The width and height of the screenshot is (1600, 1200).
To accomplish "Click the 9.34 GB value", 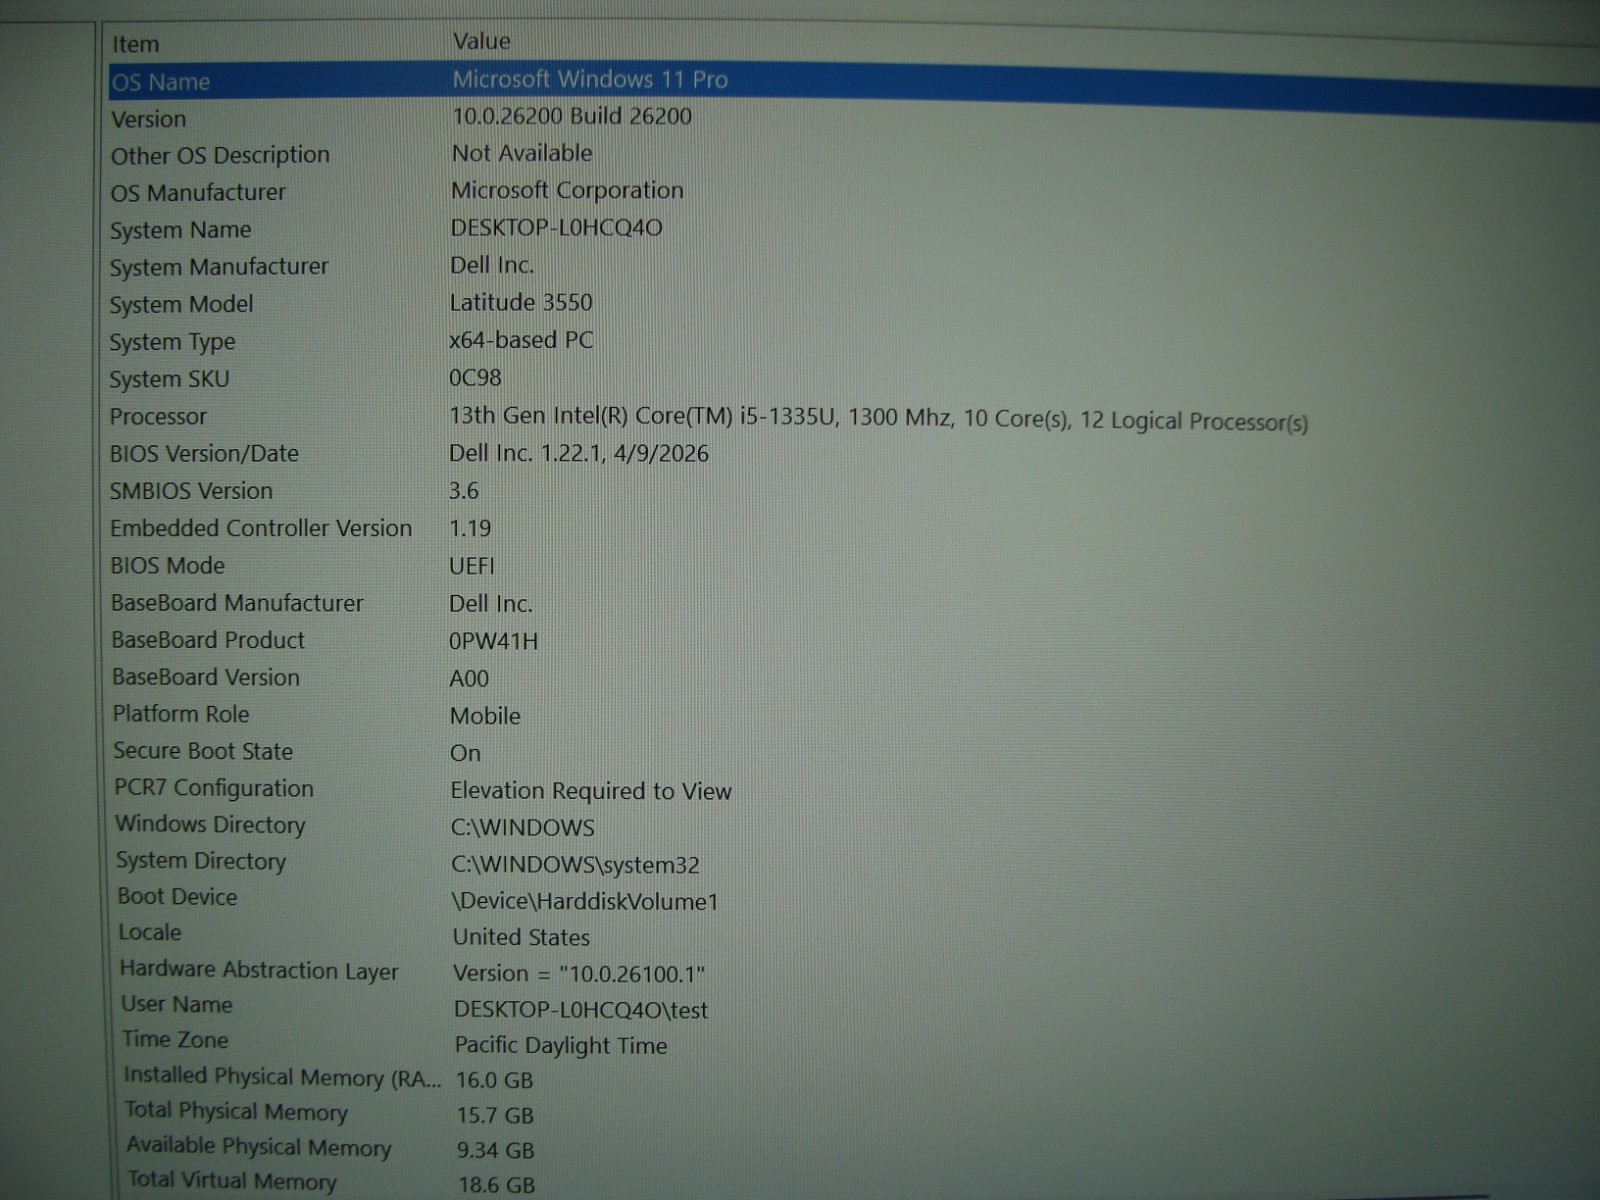I will coord(496,1151).
